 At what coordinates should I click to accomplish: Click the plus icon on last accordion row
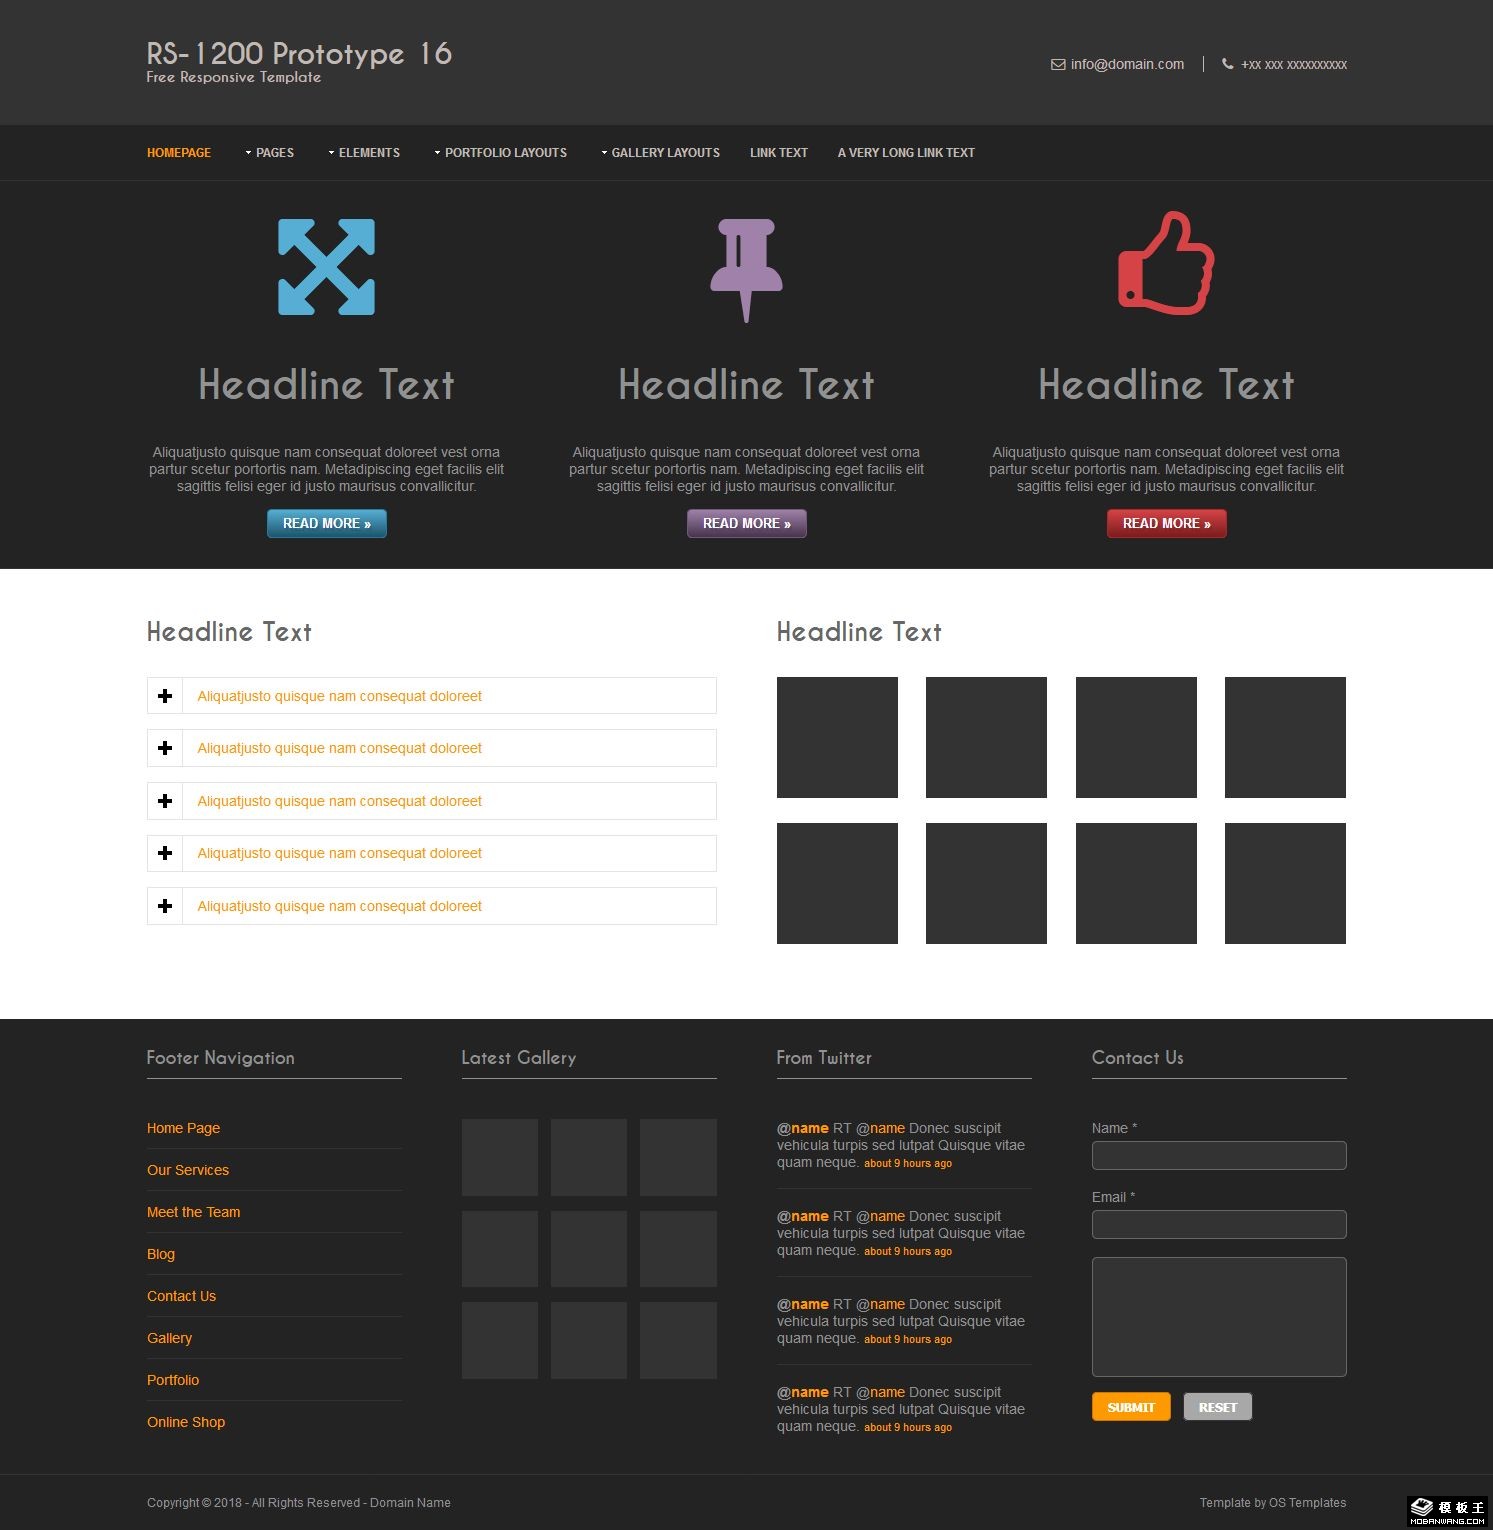(165, 906)
